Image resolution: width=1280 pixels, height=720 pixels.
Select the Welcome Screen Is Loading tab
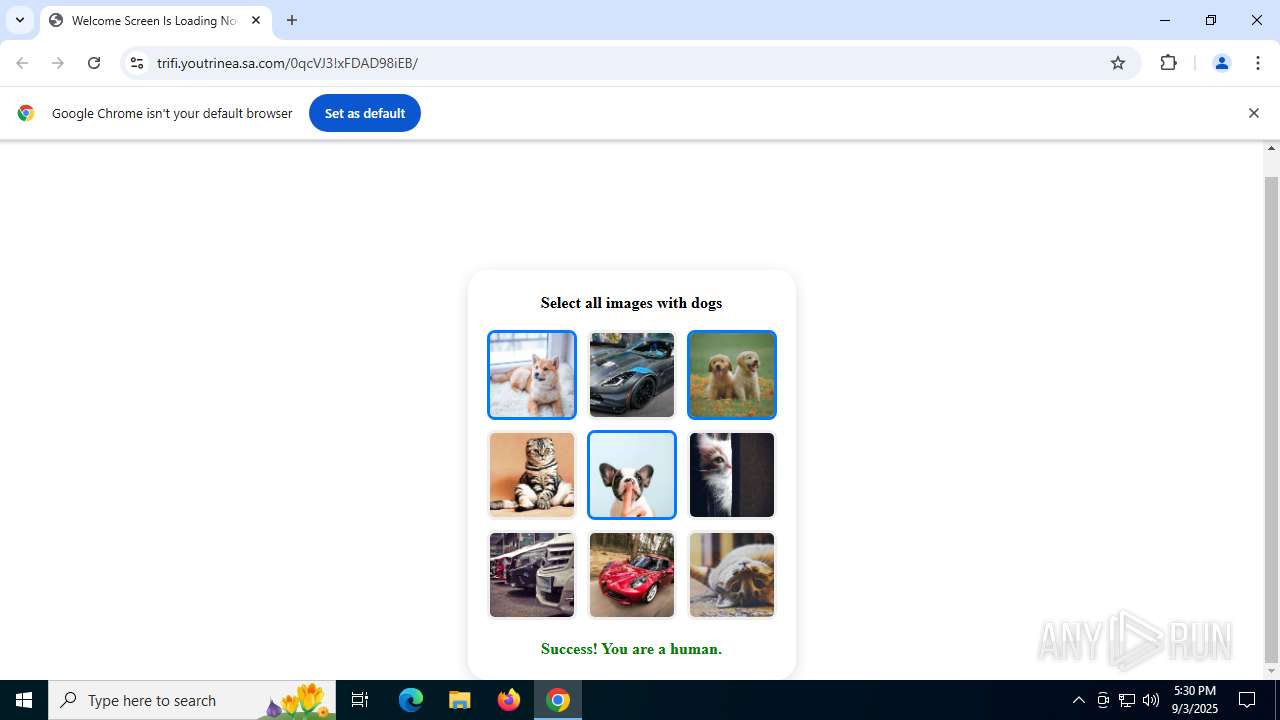[155, 20]
